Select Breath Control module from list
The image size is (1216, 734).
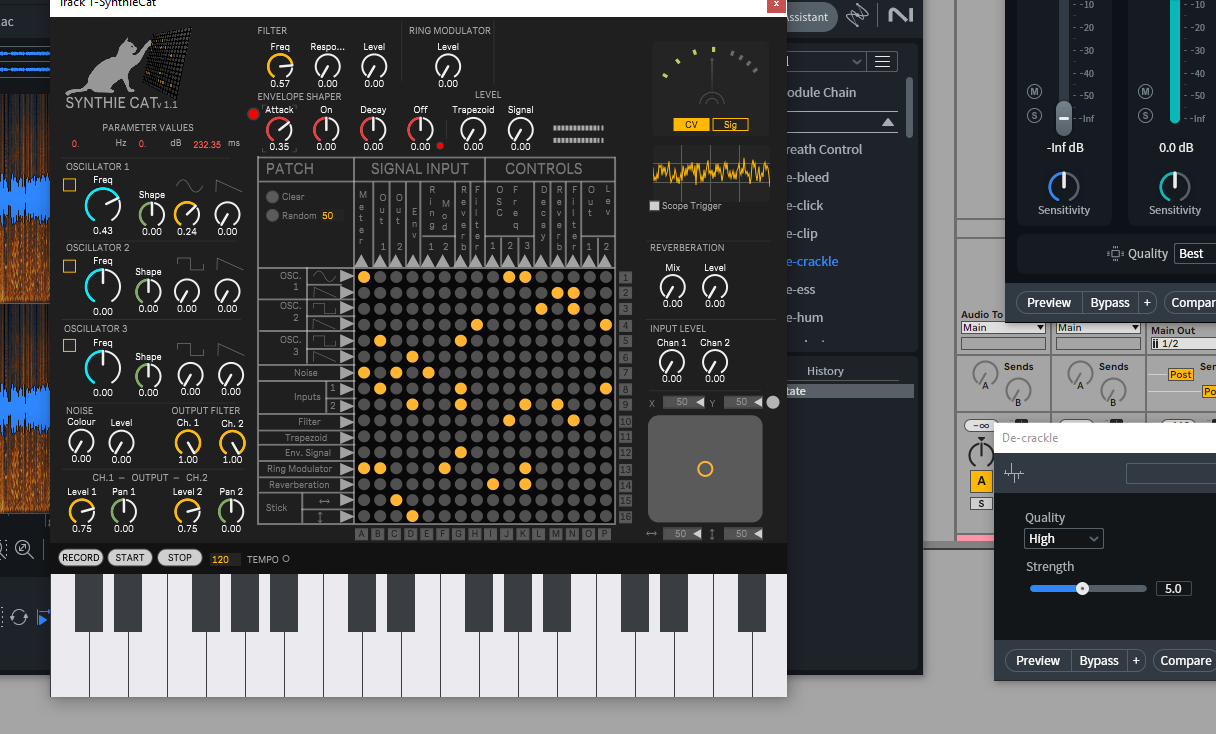[x=824, y=149]
